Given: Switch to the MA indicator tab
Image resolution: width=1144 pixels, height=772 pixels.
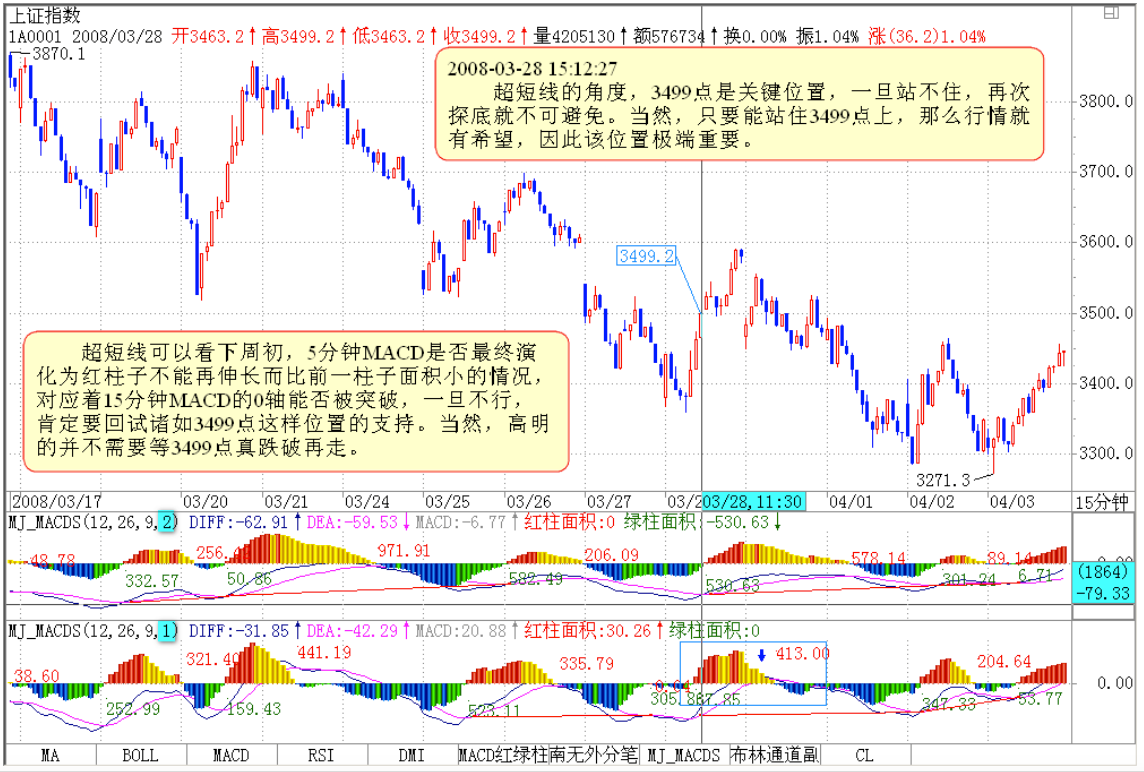Looking at the screenshot, I should 50,755.
